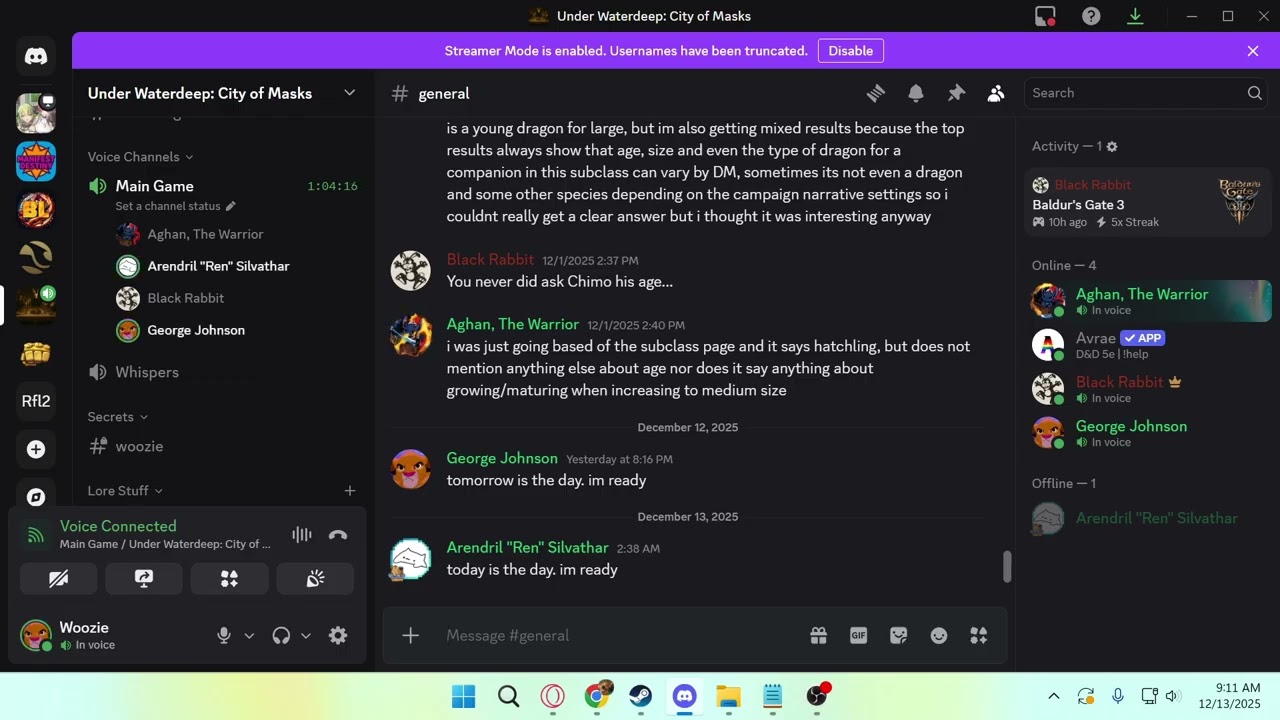The image size is (1280, 720).
Task: Create channel in Lore Stuff category
Action: (x=349, y=491)
